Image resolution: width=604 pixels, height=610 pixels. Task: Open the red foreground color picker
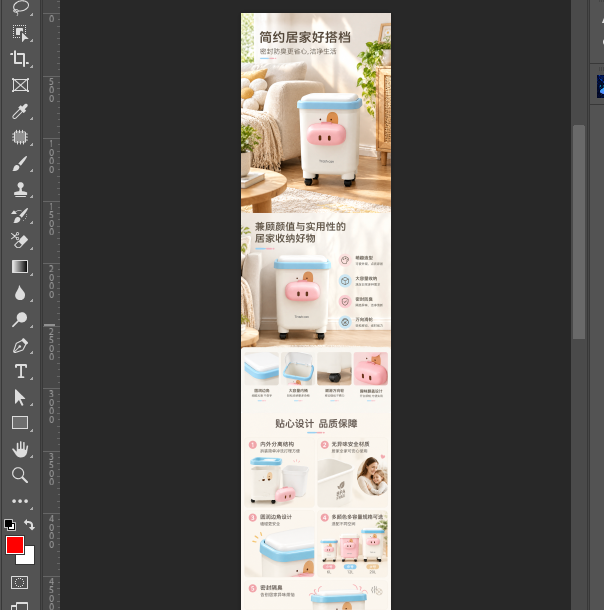(x=15, y=545)
